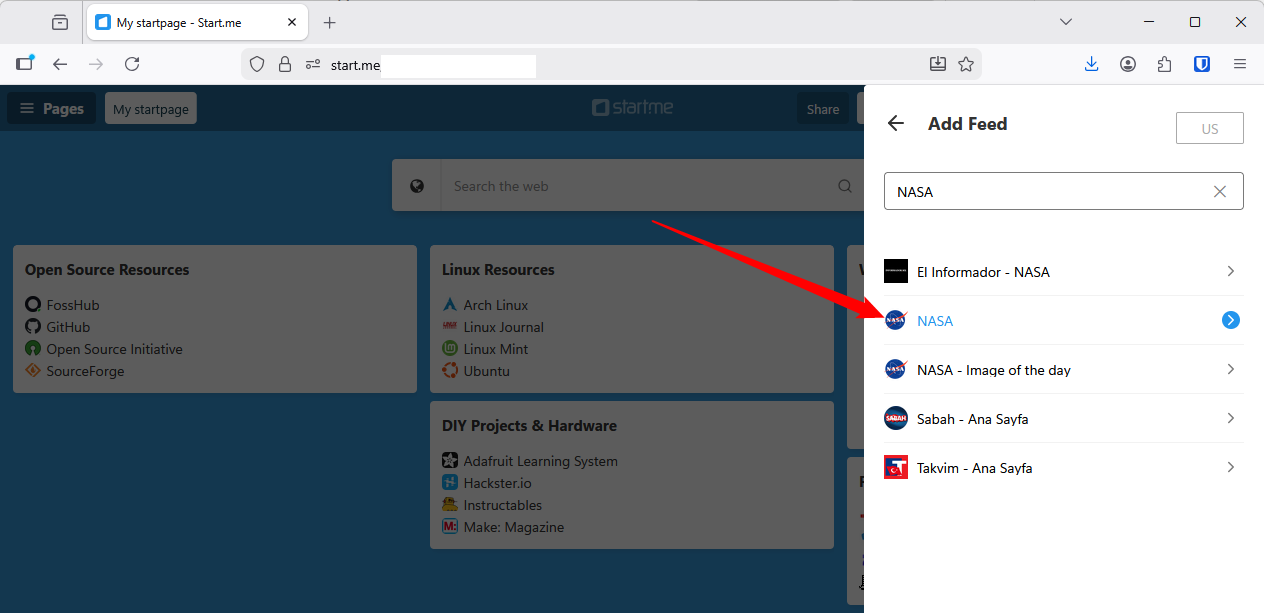Click the globe search engine icon
This screenshot has height=613, width=1264.
417,185
